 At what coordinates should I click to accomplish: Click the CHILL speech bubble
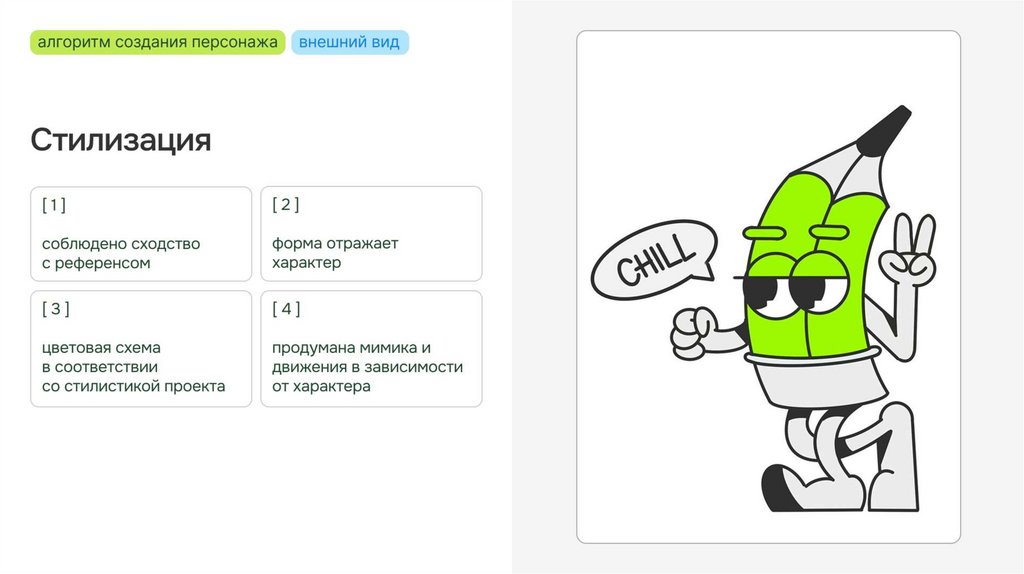pyautogui.click(x=653, y=260)
